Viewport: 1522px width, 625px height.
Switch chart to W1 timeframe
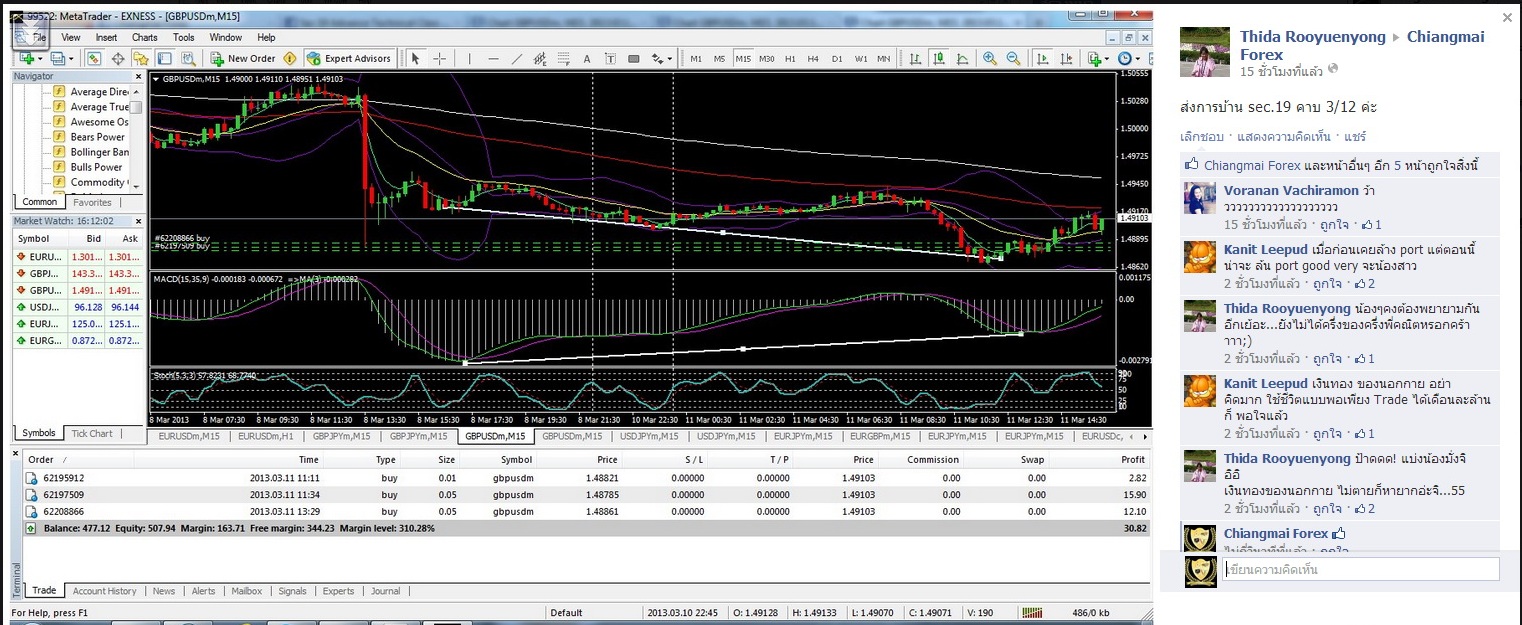click(861, 58)
